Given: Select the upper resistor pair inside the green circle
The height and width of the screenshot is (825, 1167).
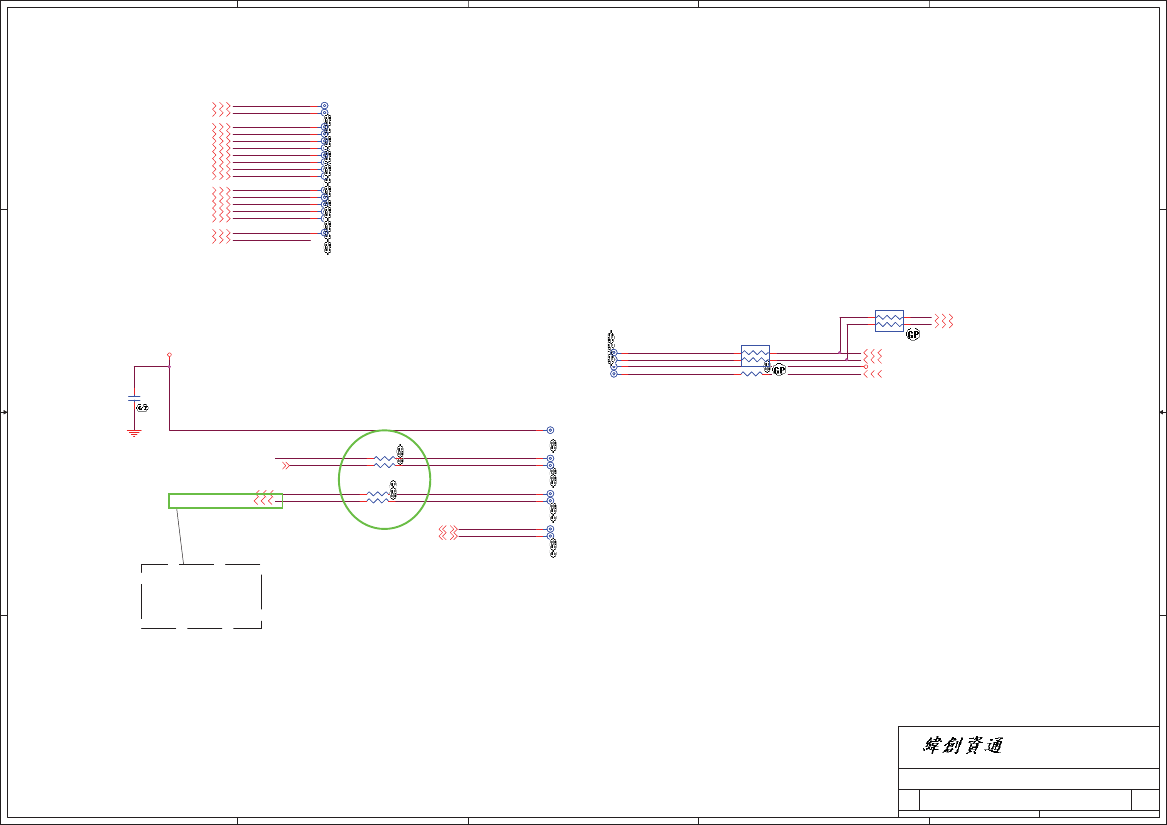Looking at the screenshot, I should (385, 462).
